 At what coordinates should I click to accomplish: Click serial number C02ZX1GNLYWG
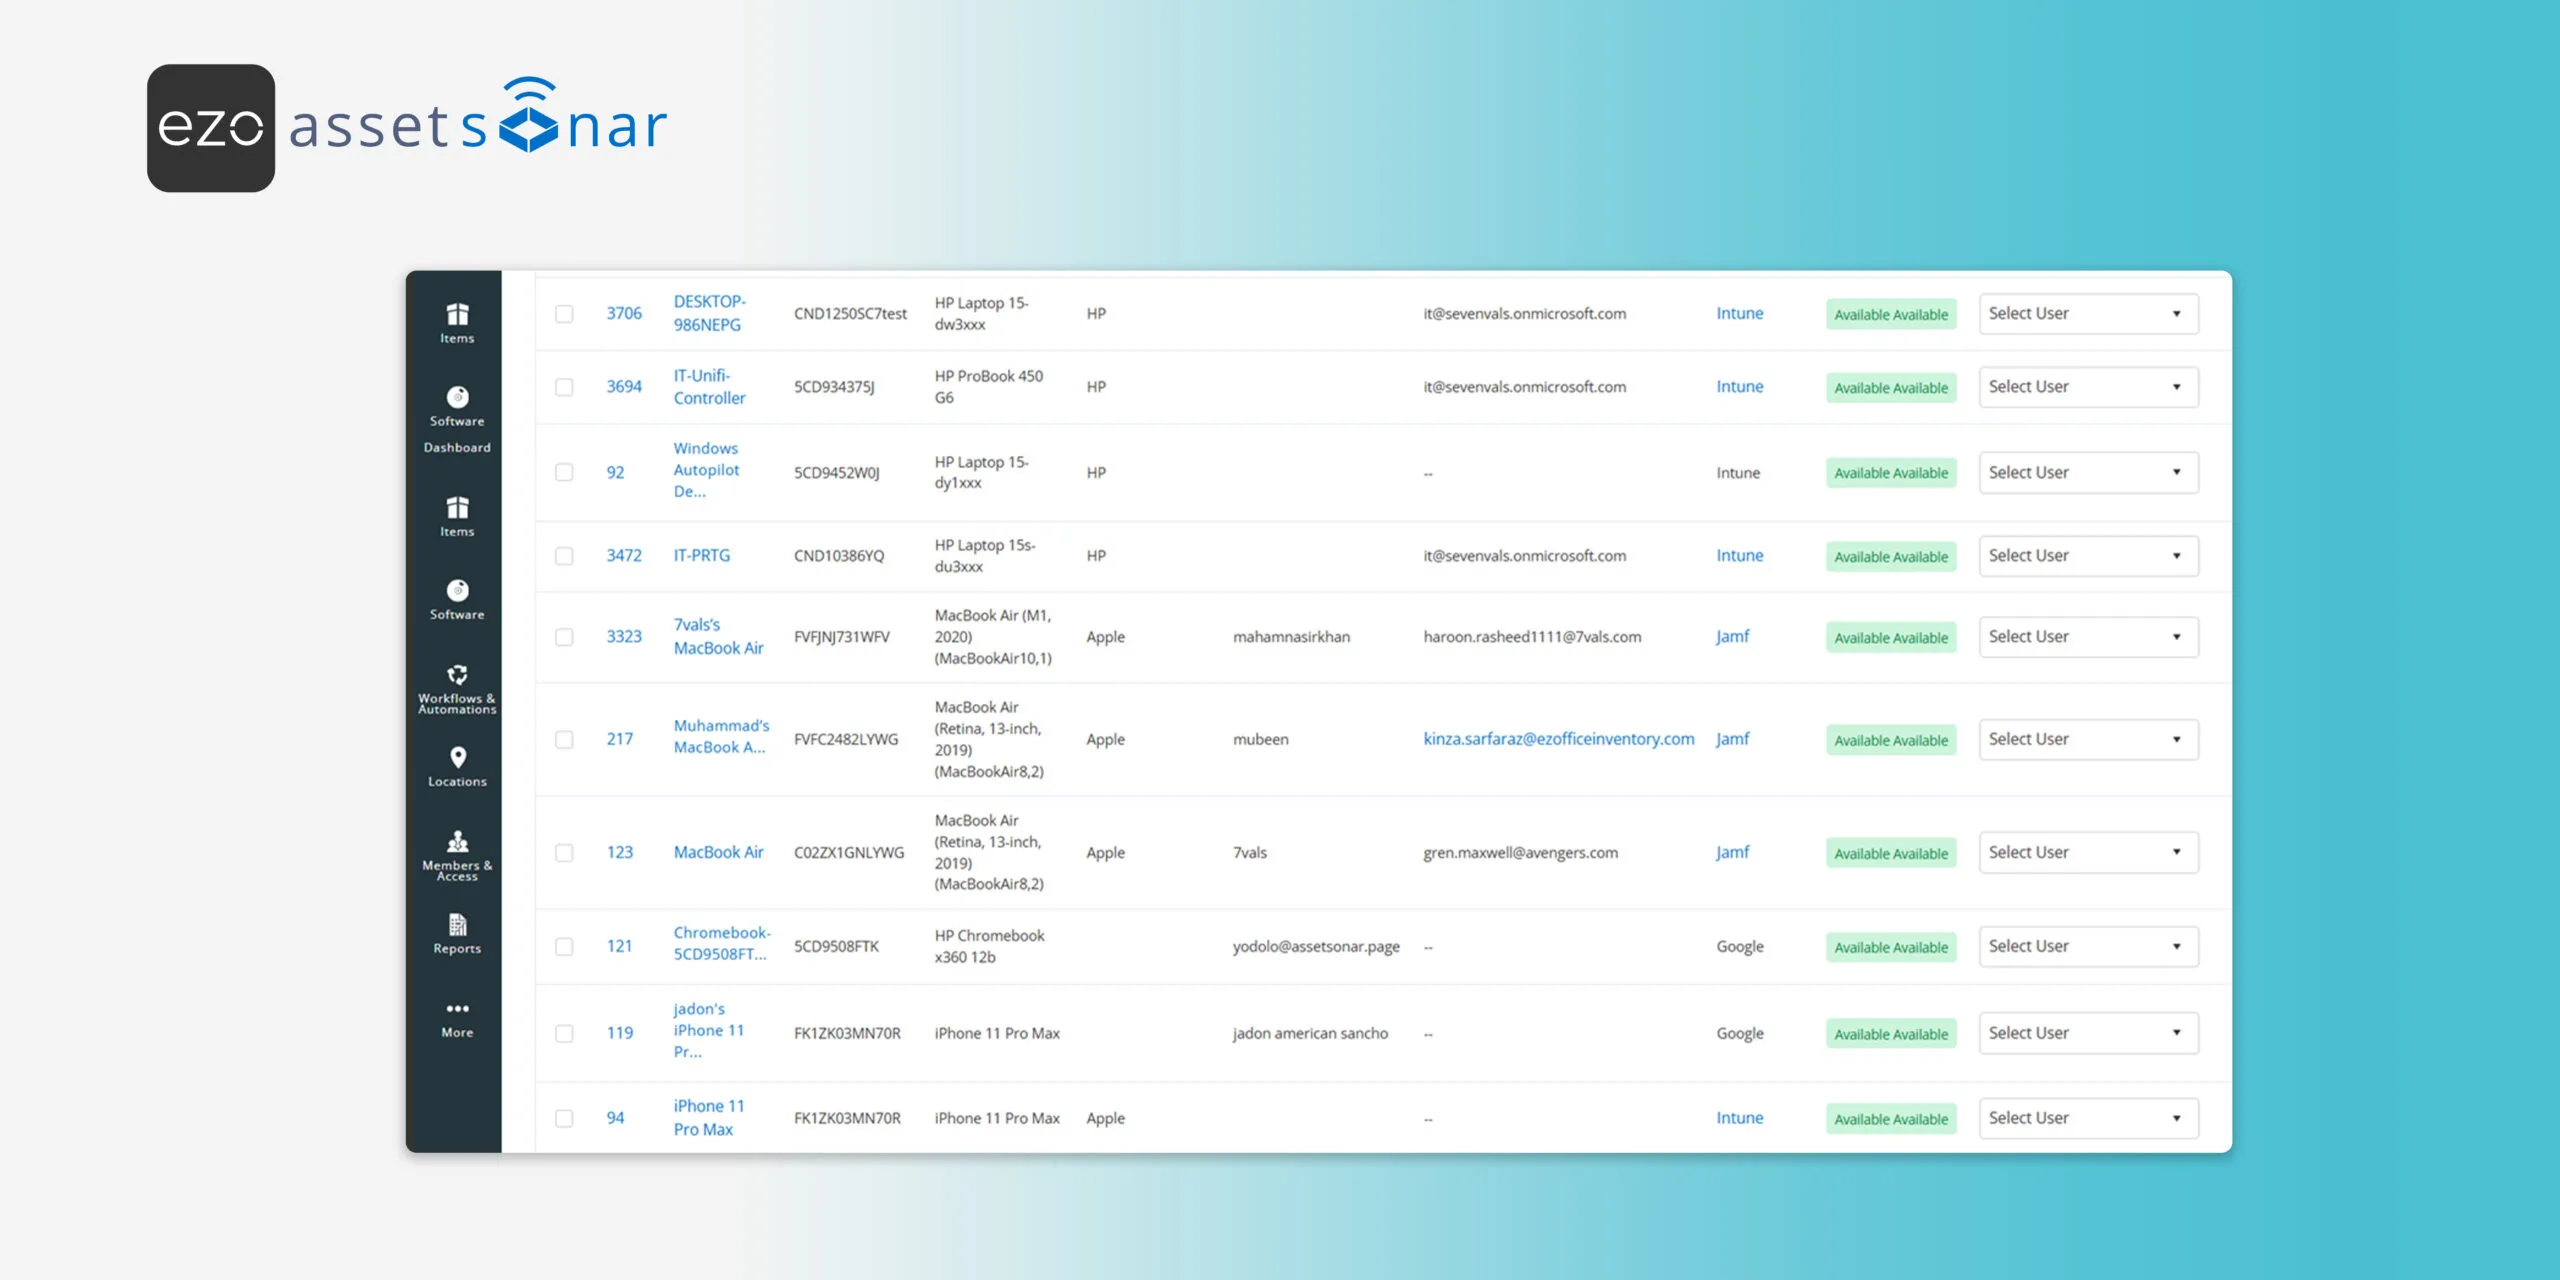[849, 853]
